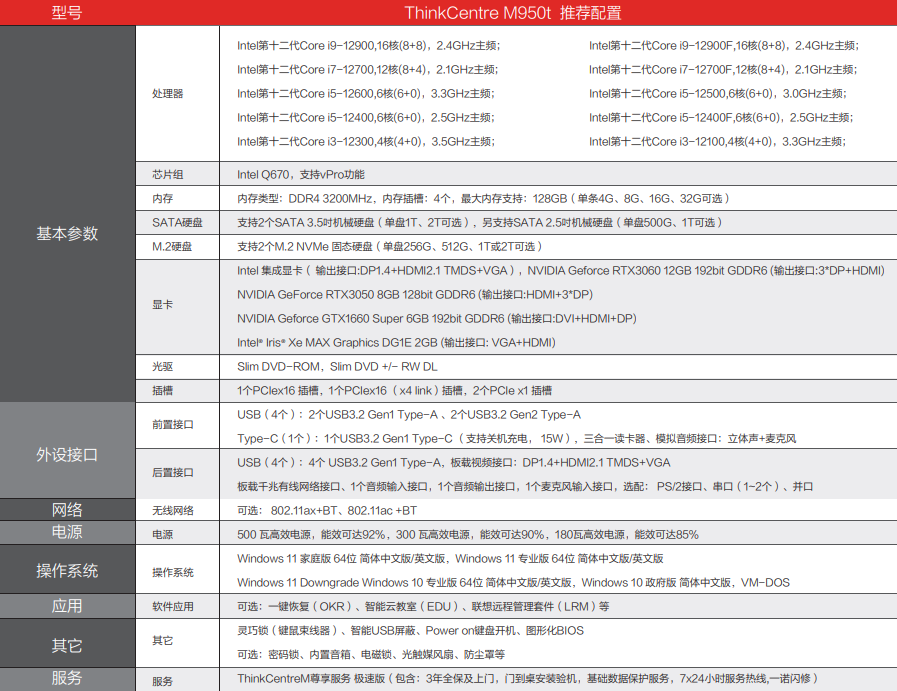Select the 'Core i5-12500' processor line
897x691 pixels.
click(717, 93)
